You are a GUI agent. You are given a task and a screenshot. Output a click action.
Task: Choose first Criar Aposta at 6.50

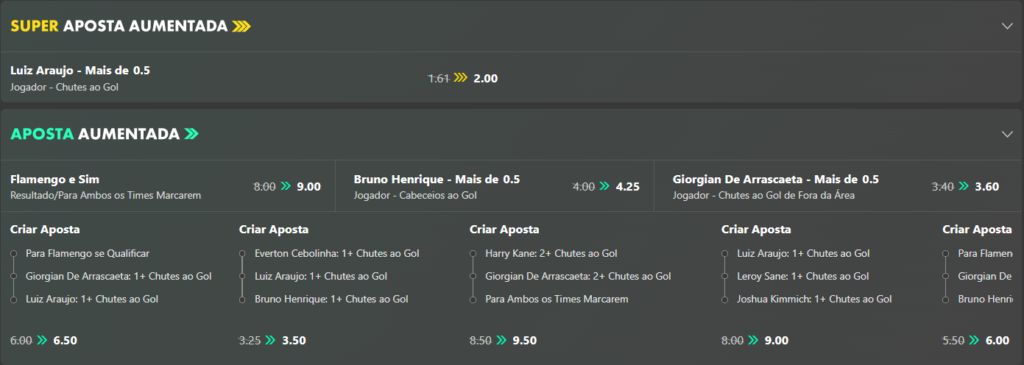pyautogui.click(x=65, y=340)
